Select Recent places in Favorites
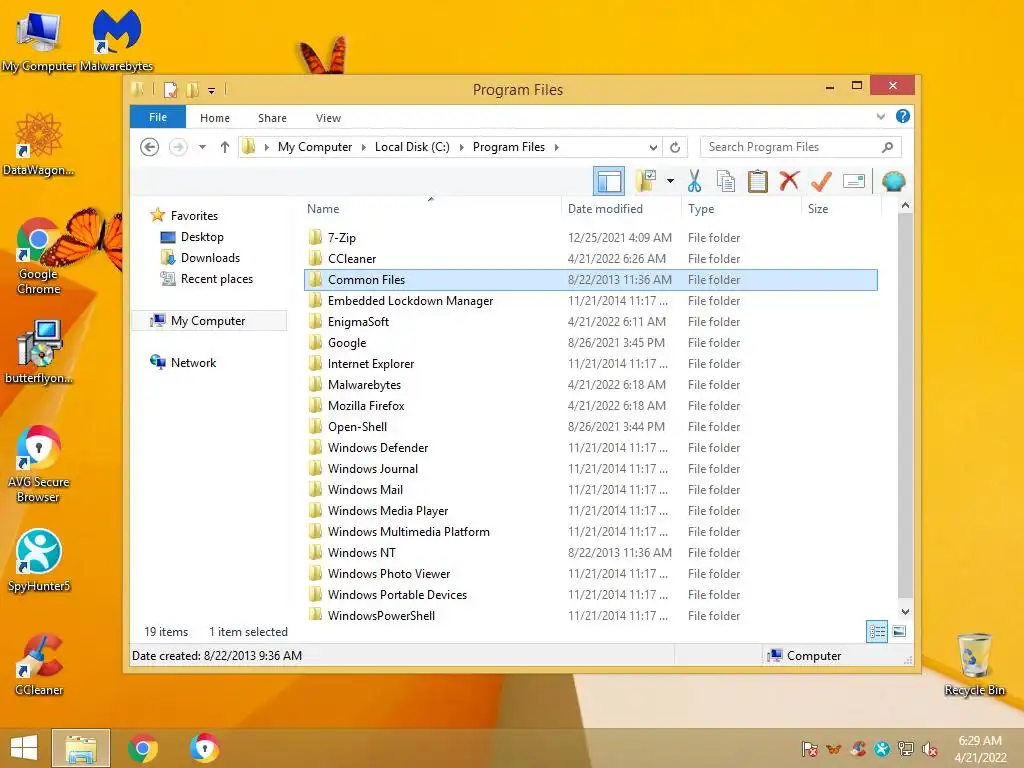Image resolution: width=1024 pixels, height=768 pixels. pyautogui.click(x=217, y=279)
